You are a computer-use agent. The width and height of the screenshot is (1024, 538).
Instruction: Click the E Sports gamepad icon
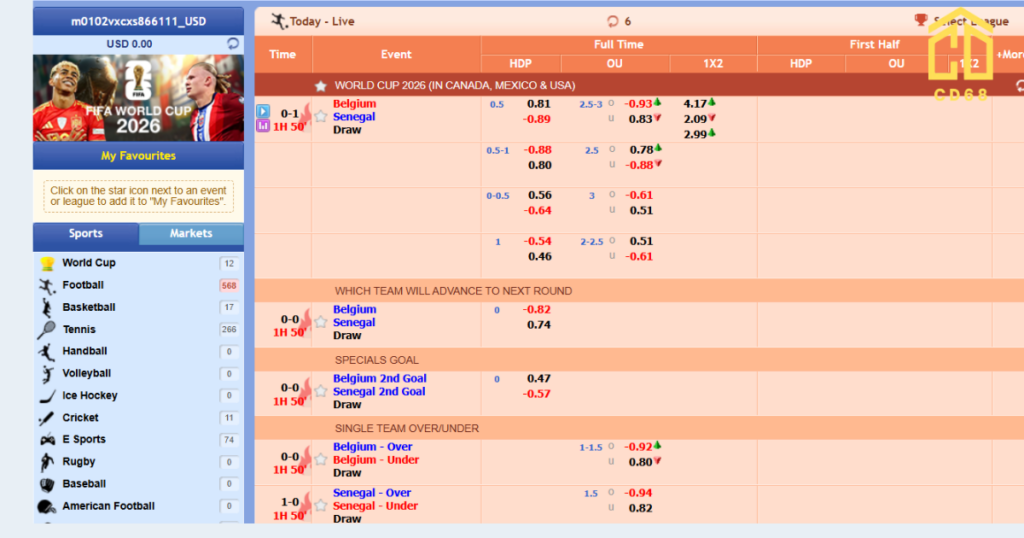[47, 440]
